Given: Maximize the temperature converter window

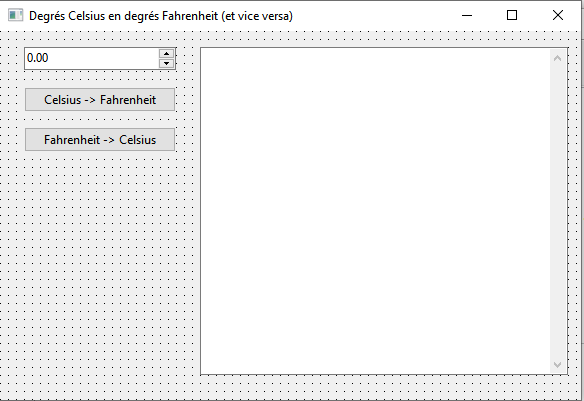Looking at the screenshot, I should (512, 15).
